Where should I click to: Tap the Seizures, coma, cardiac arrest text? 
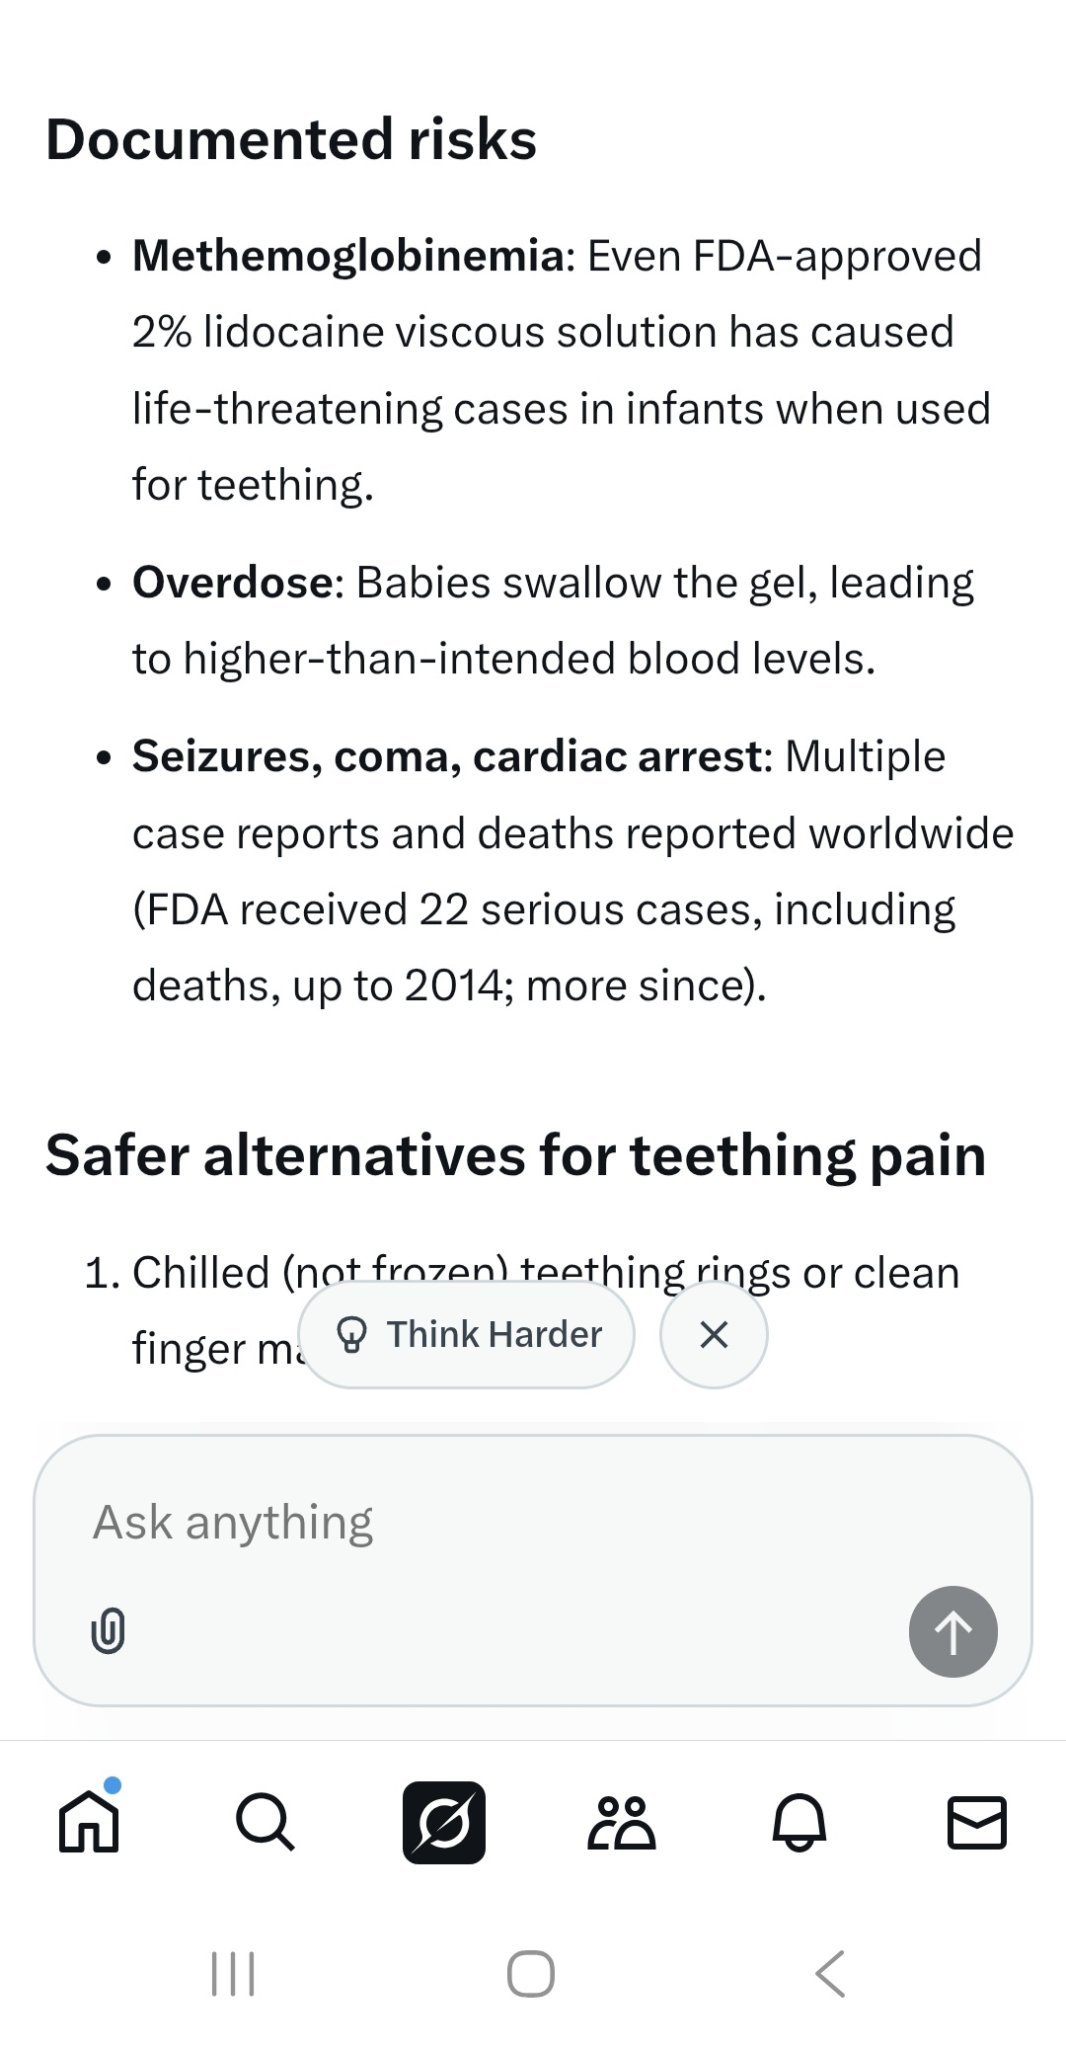pos(446,756)
